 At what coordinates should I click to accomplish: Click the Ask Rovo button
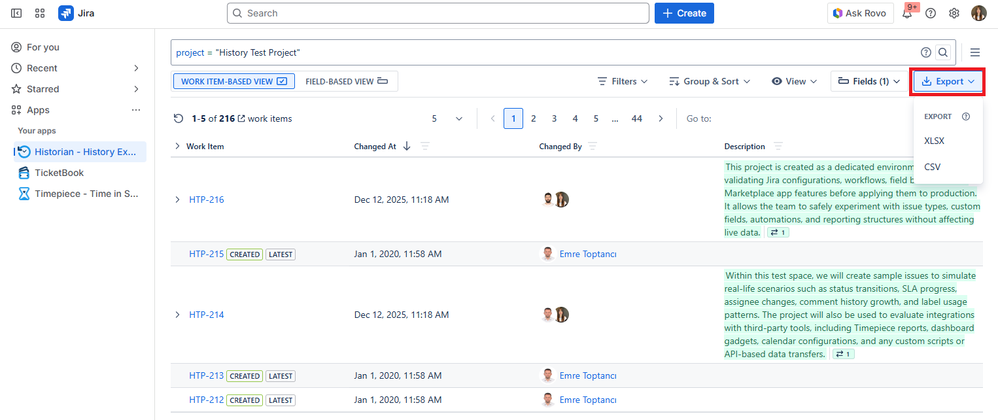coord(859,13)
